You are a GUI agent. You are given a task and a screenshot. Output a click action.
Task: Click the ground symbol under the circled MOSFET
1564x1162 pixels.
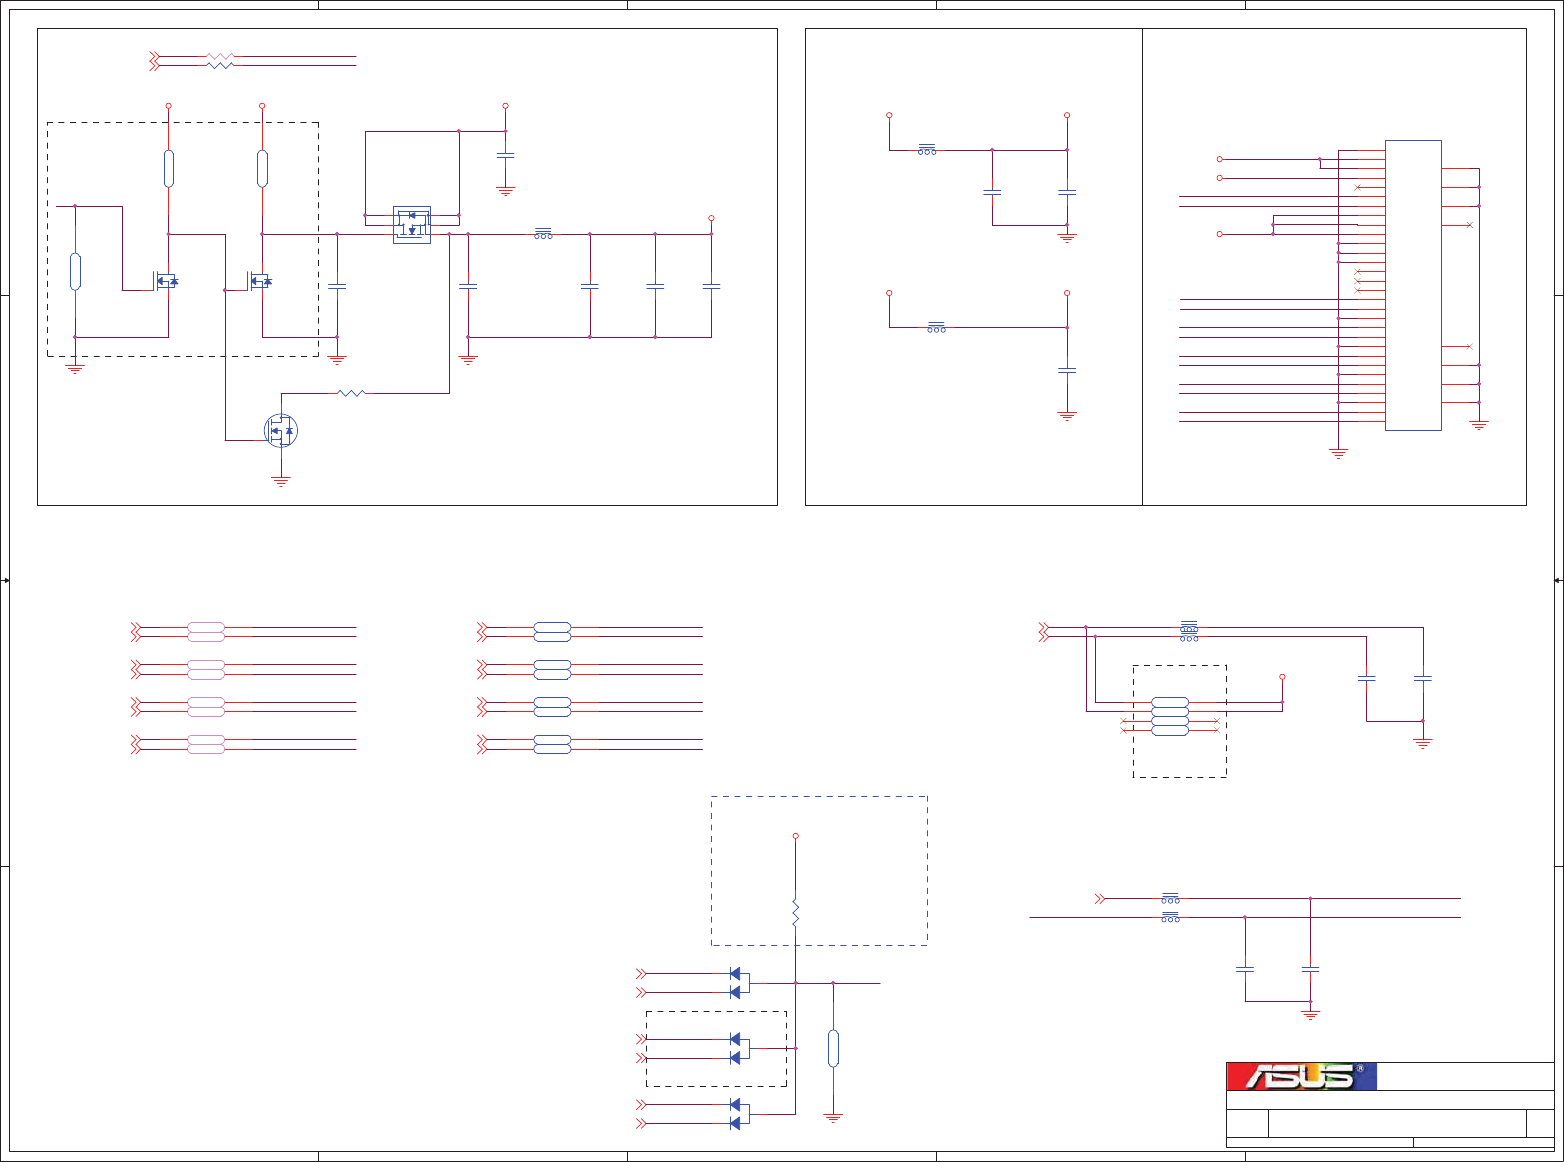(281, 482)
